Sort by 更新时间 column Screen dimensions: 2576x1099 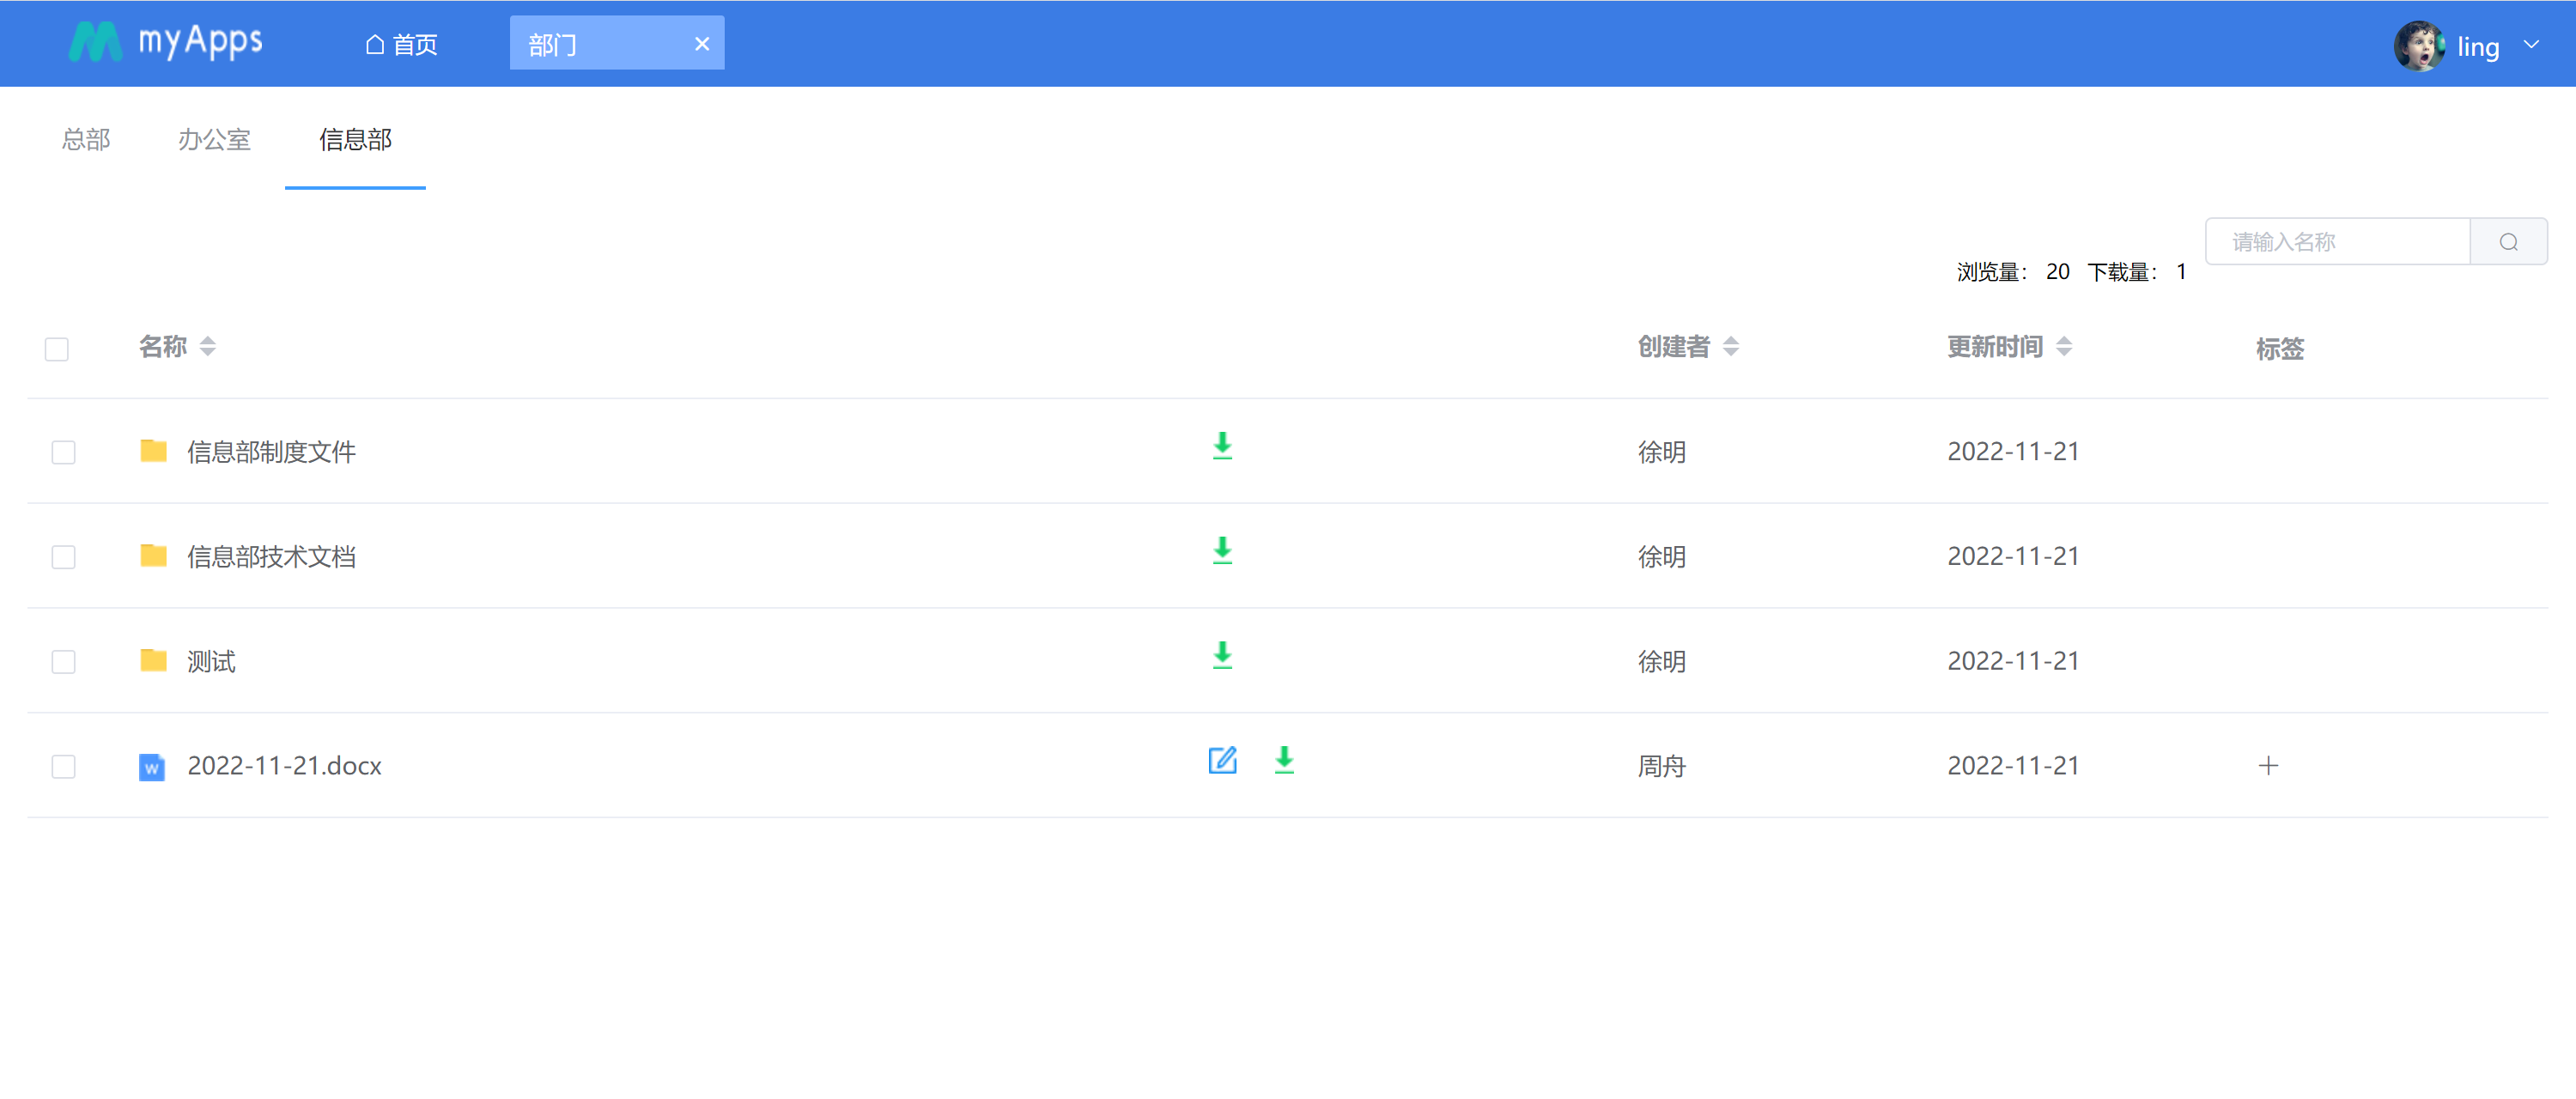point(2063,347)
